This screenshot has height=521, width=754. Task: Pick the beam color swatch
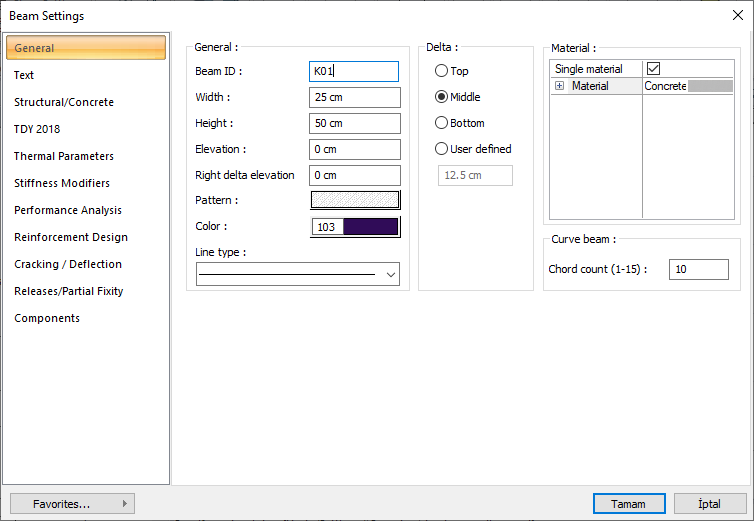[x=369, y=227]
